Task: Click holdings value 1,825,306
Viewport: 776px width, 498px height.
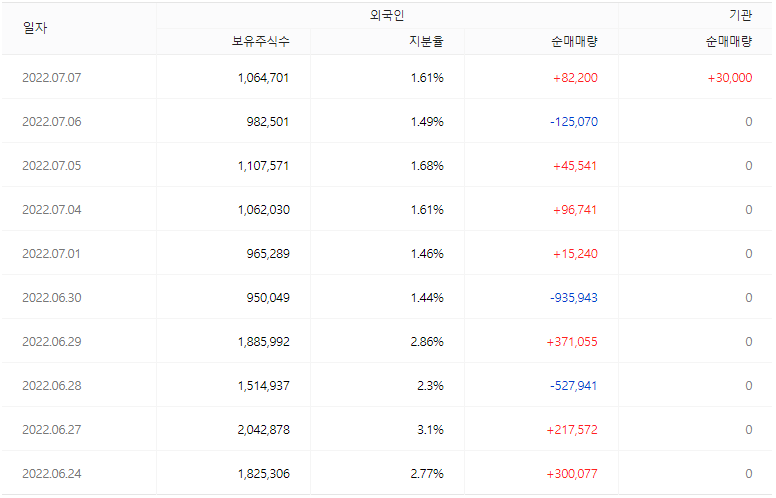Action: click(264, 474)
